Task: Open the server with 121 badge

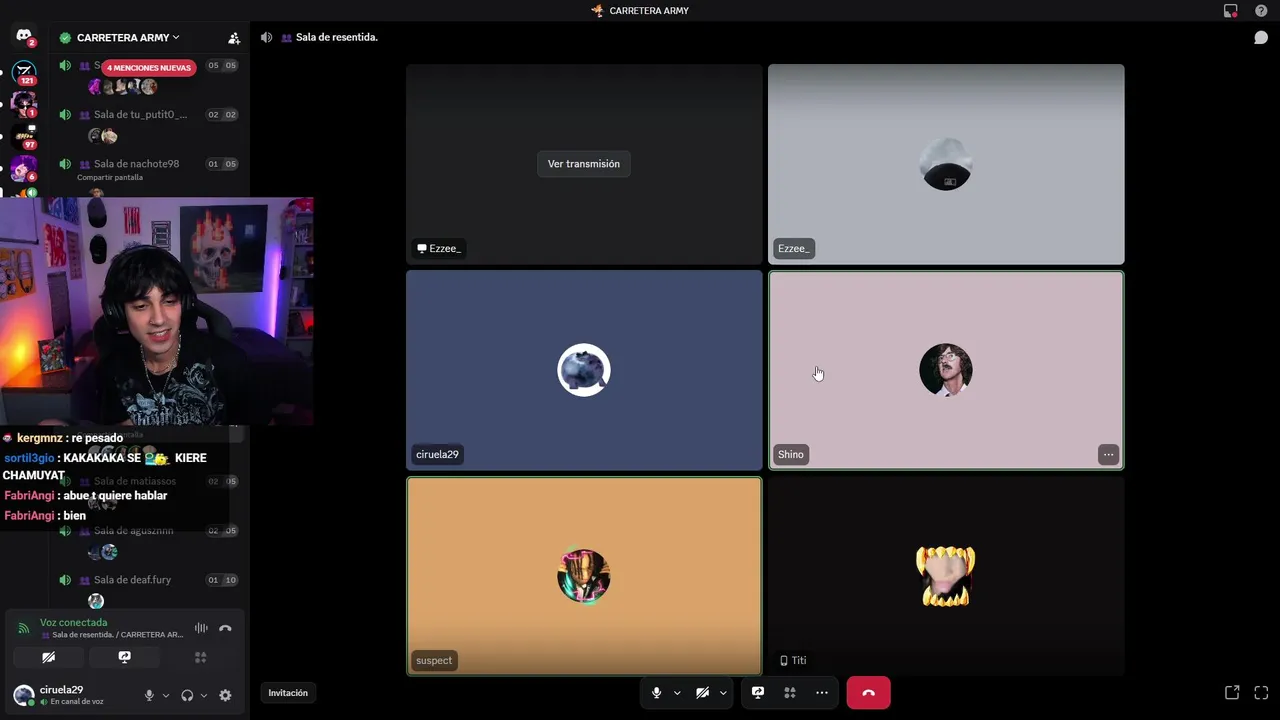Action: pos(23,72)
